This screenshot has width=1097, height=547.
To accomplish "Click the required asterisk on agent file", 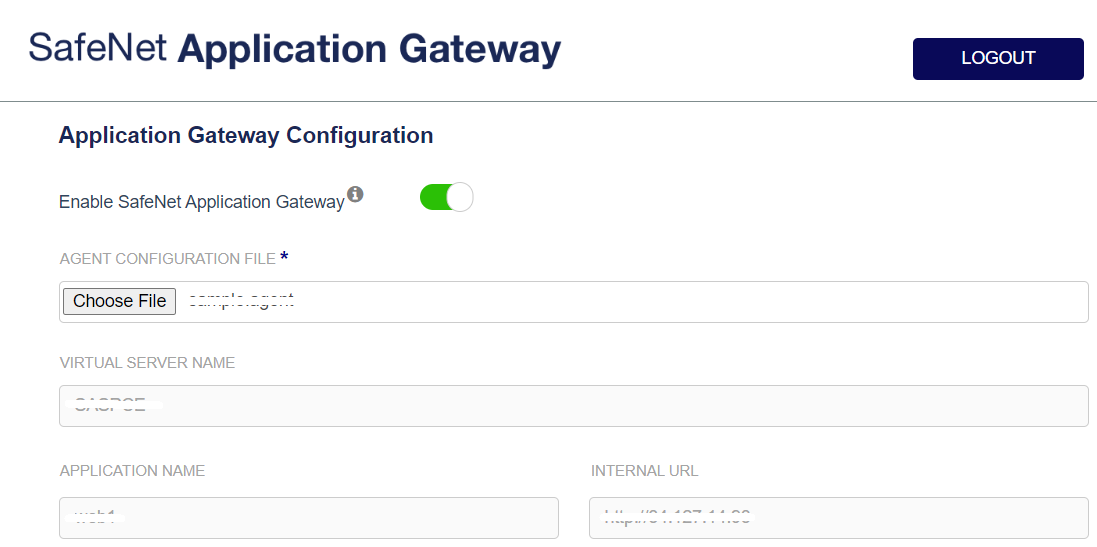I will click(284, 258).
